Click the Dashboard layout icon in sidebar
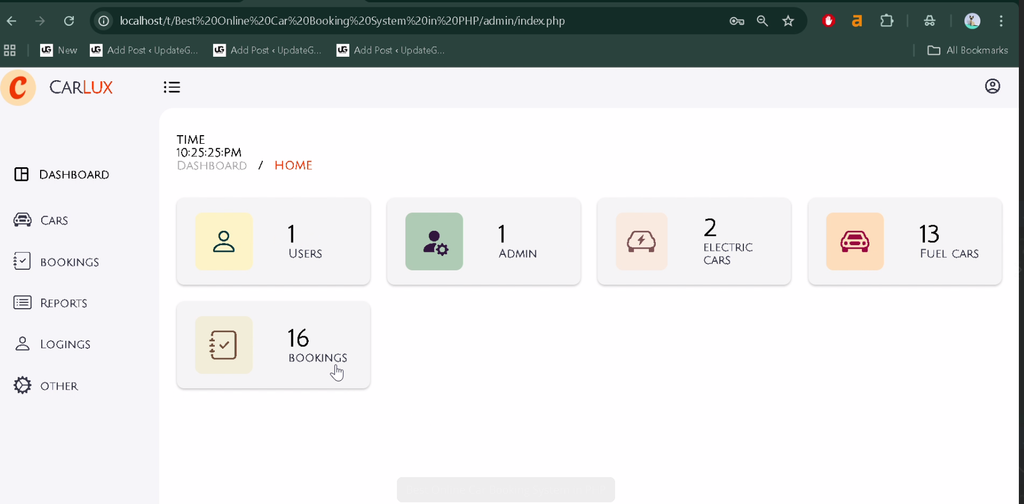This screenshot has width=1024, height=504. pyautogui.click(x=22, y=174)
